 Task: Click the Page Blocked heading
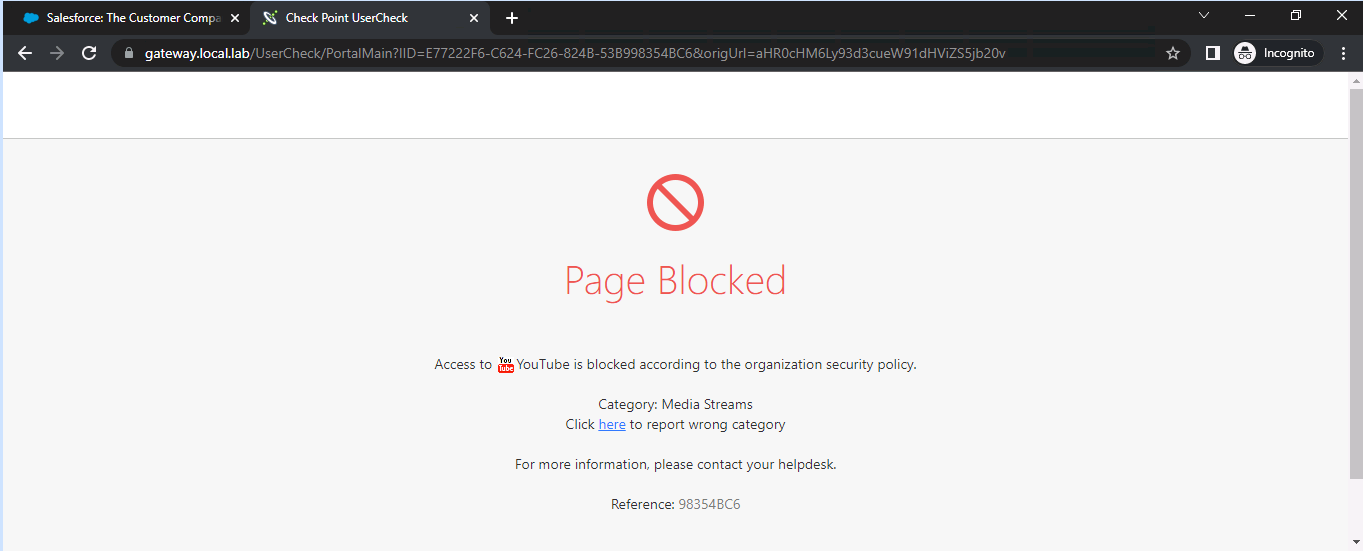(x=676, y=280)
